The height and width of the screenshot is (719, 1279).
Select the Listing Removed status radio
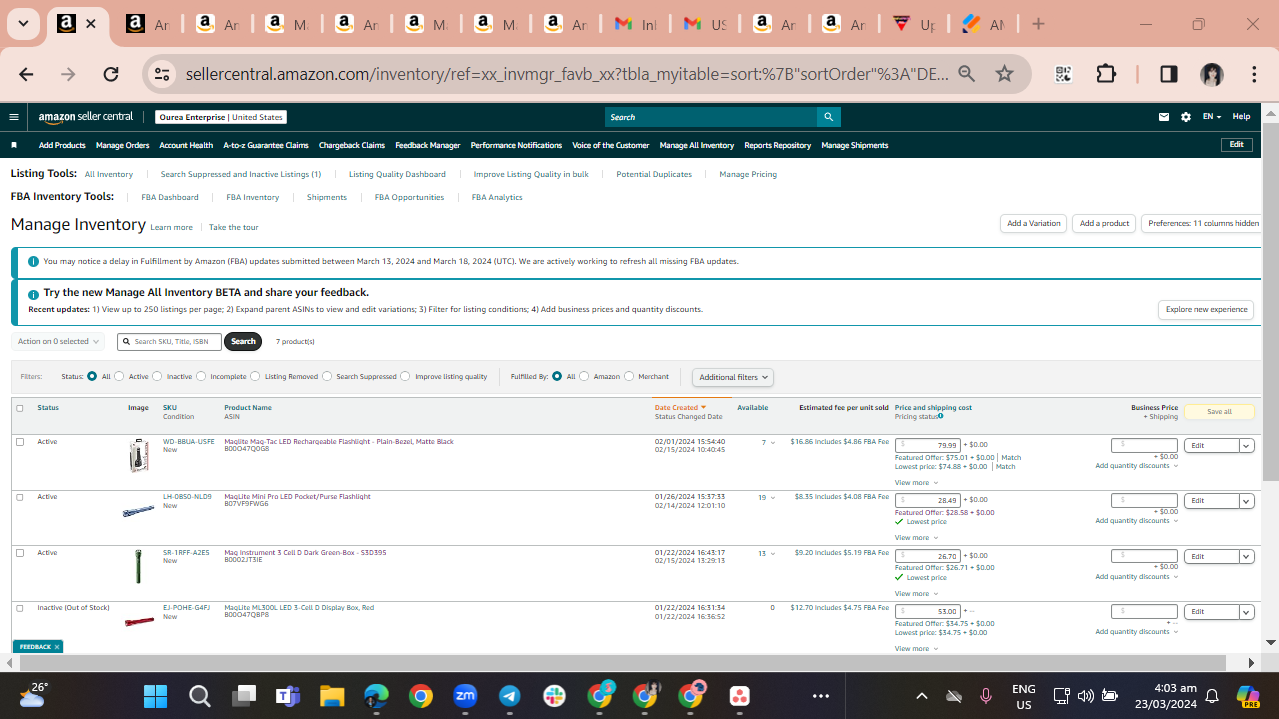[x=255, y=377]
